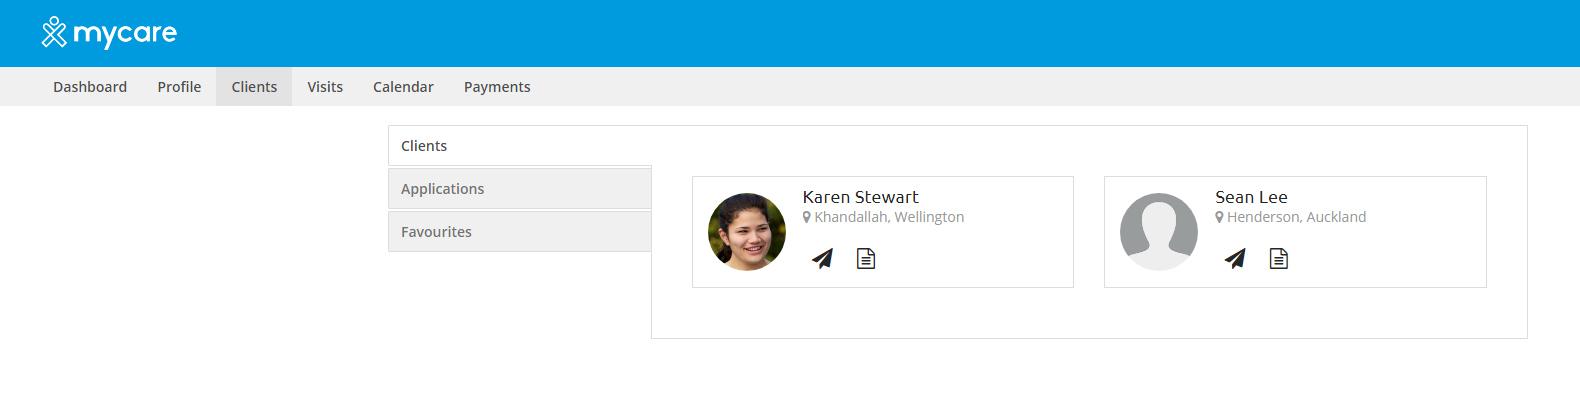Select the Clients sidebar tab

(x=520, y=146)
